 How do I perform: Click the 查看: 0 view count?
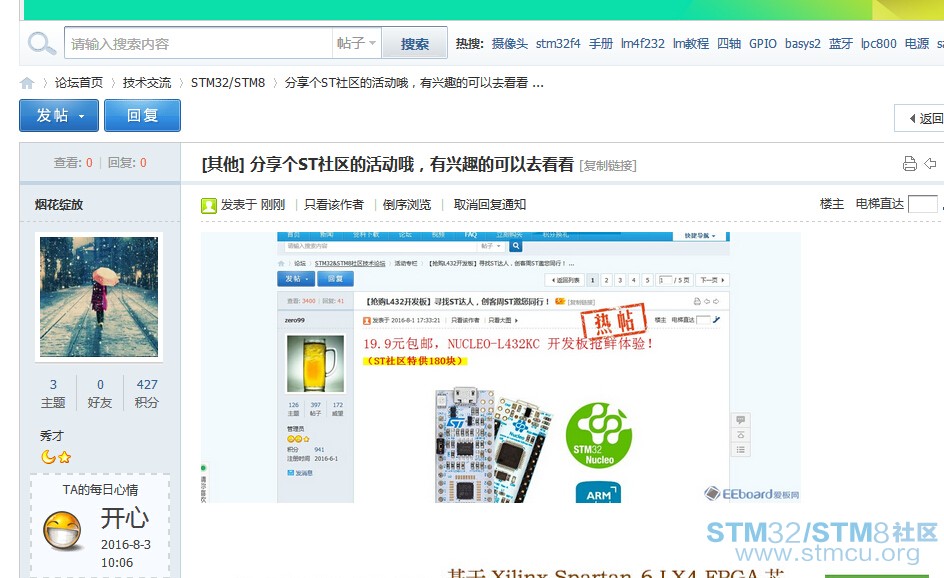pyautogui.click(x=73, y=163)
